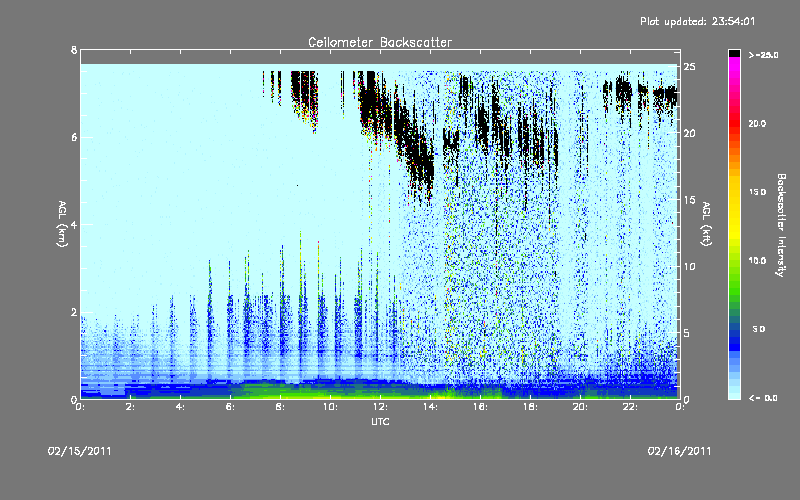Click the ">-25.0" colorbar label
800x500 pixels.
[763, 55]
